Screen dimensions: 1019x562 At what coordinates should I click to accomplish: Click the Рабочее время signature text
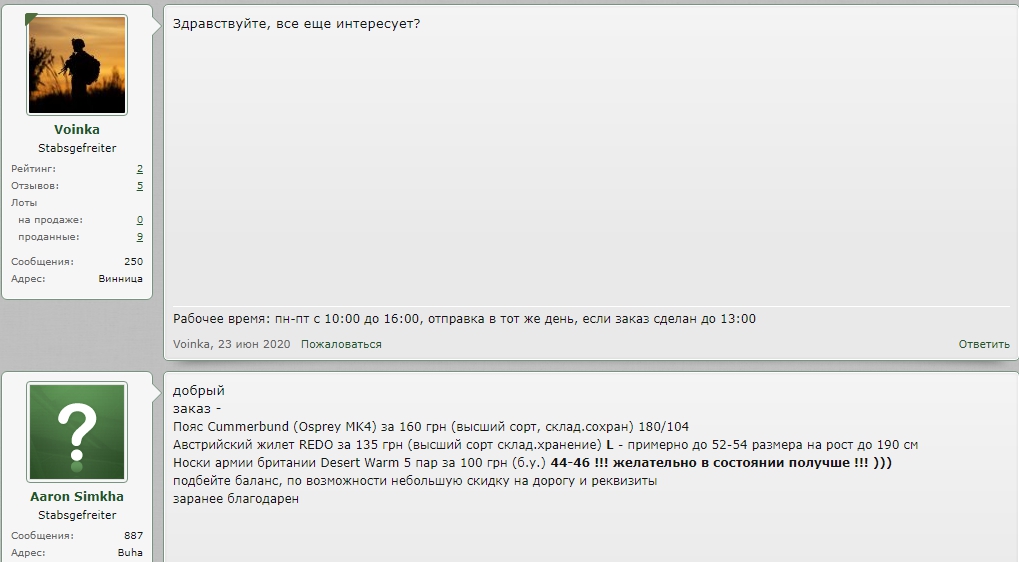464,319
